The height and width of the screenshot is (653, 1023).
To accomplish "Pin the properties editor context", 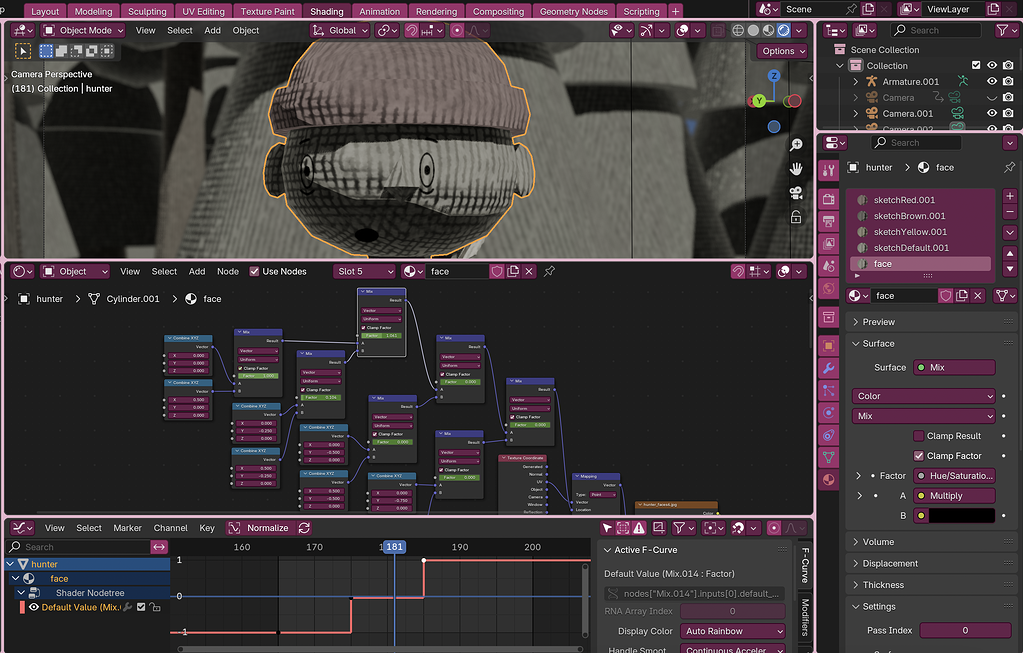I will (x=1009, y=168).
